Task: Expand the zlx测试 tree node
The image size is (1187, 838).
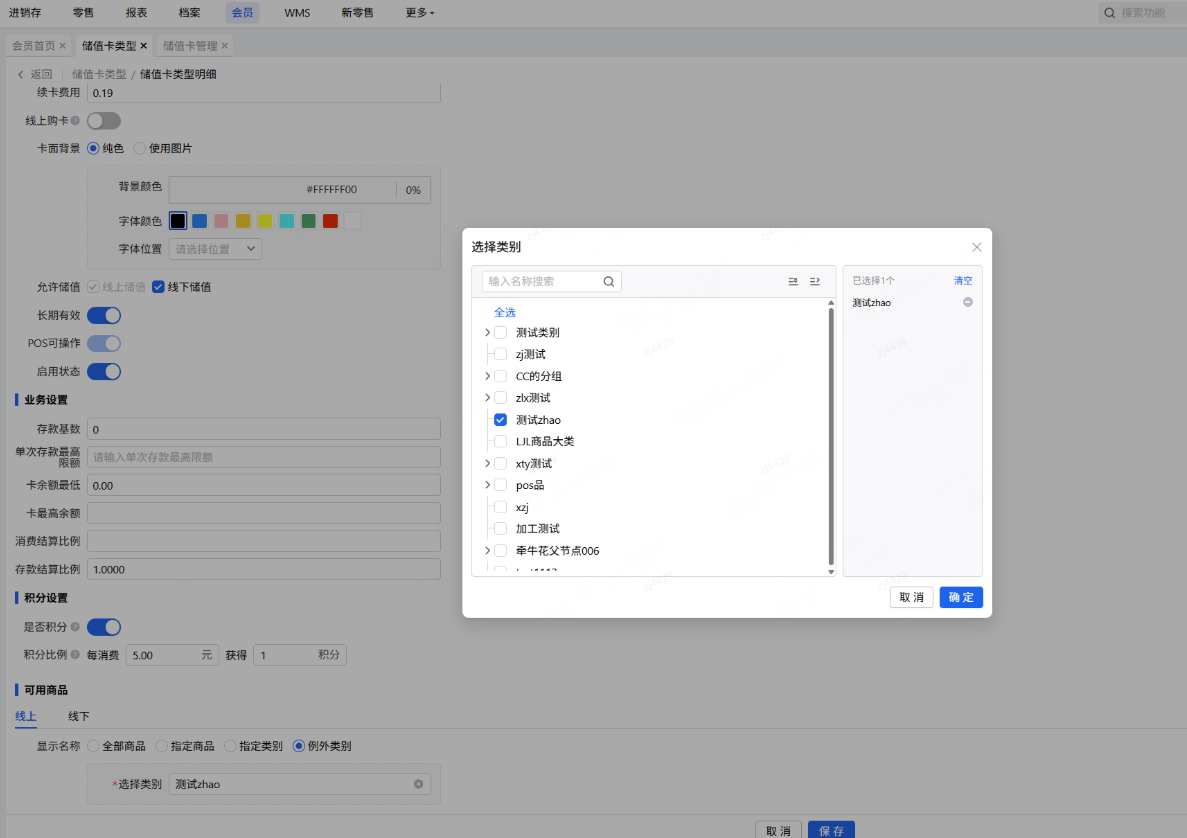Action: 487,397
